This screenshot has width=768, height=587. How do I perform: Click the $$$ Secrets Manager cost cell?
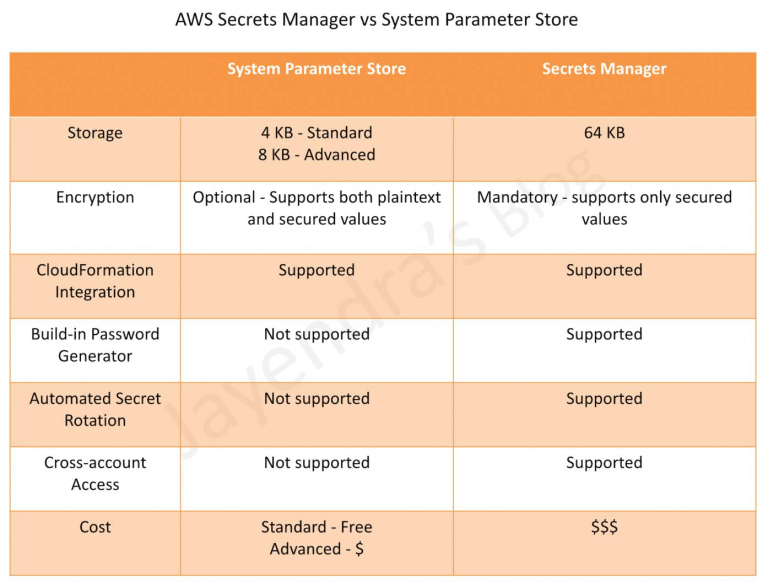click(x=604, y=527)
